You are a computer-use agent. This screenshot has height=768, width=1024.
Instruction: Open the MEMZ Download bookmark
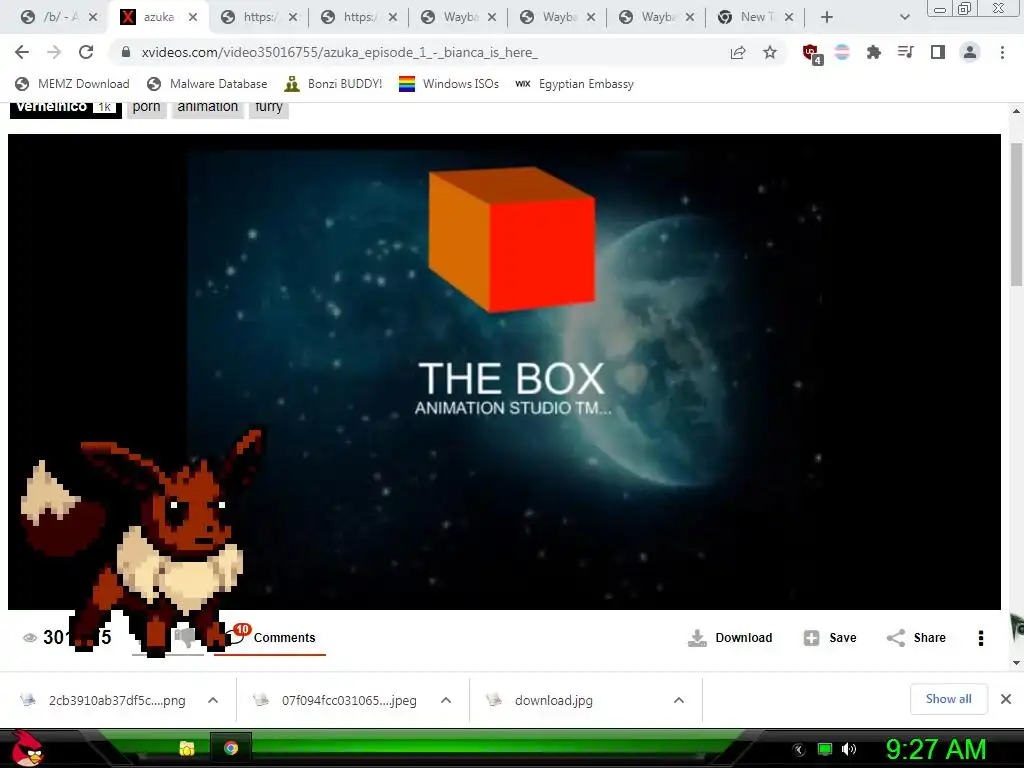72,84
